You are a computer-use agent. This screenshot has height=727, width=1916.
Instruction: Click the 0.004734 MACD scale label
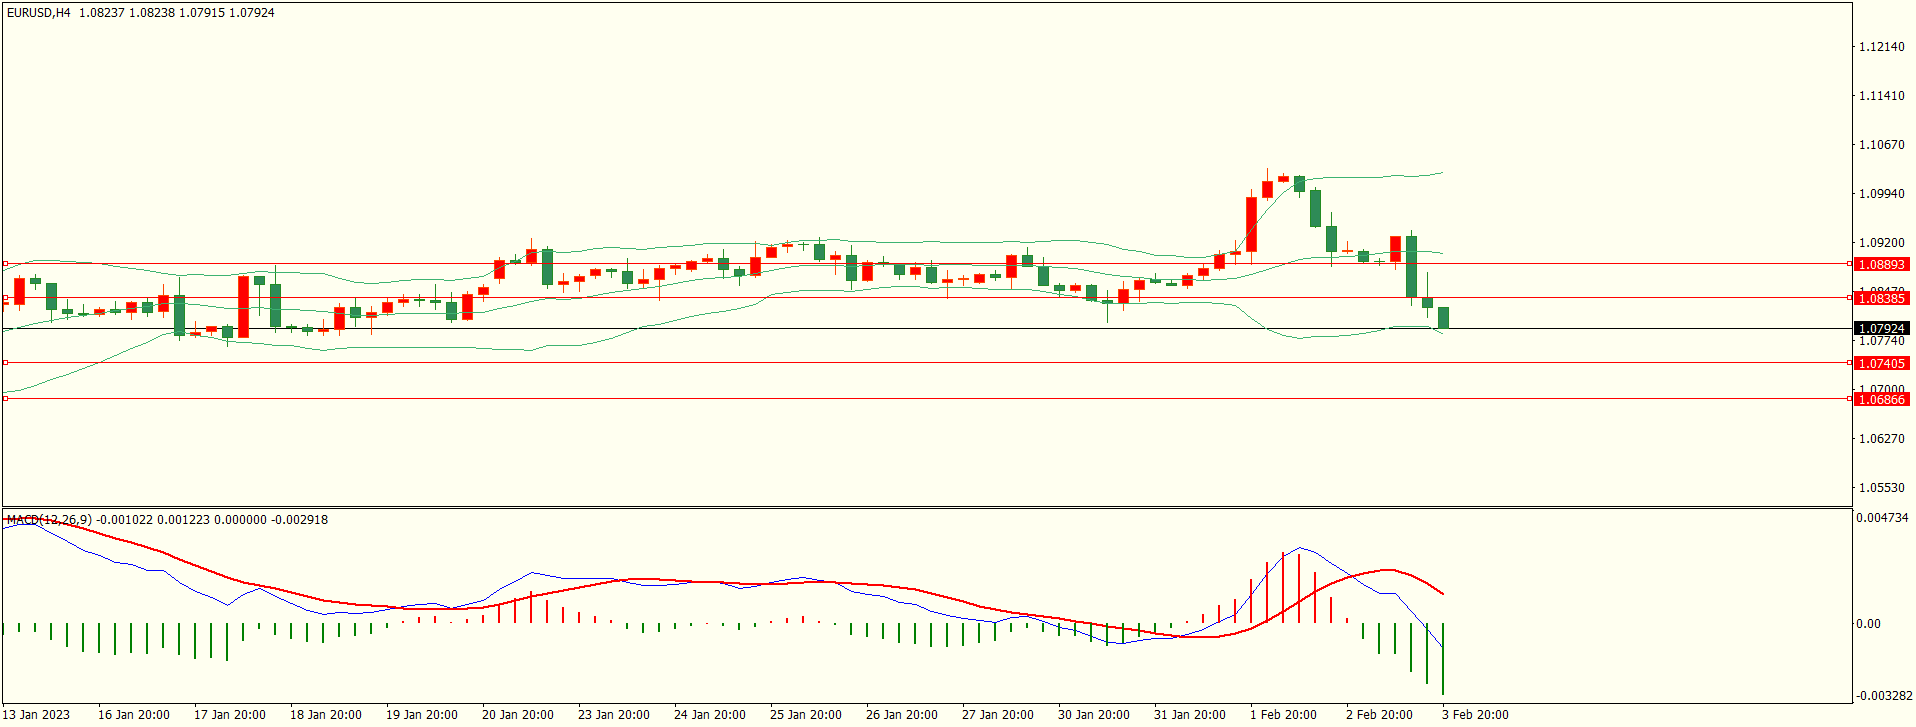[1882, 518]
